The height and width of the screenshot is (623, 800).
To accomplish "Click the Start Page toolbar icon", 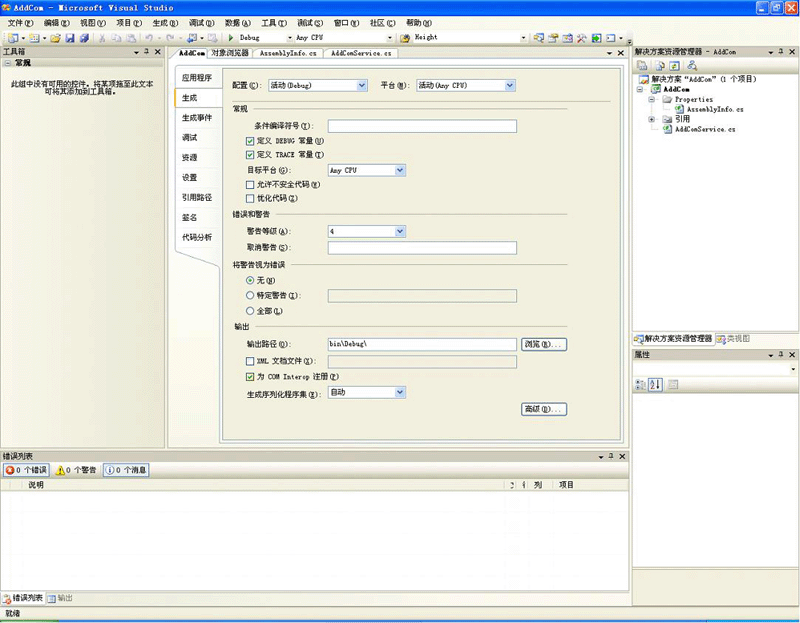I will tap(596, 38).
